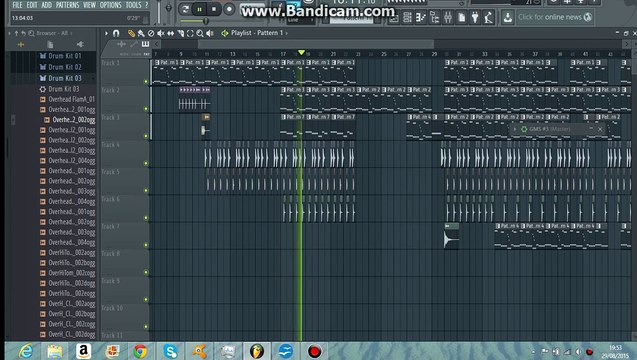Open the Piano roll window button
The width and height of the screenshot is (637, 360).
[420, 17]
